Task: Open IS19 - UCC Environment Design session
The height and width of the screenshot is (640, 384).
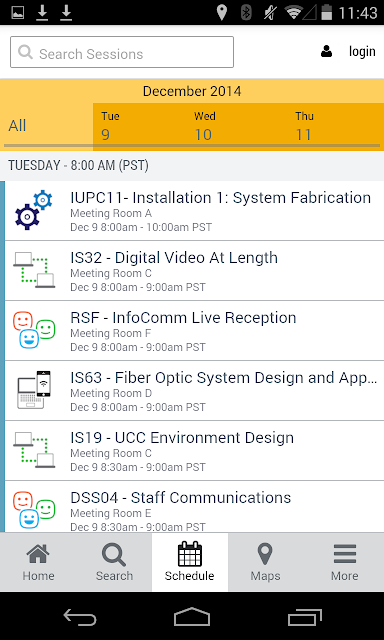Action: 194,451
